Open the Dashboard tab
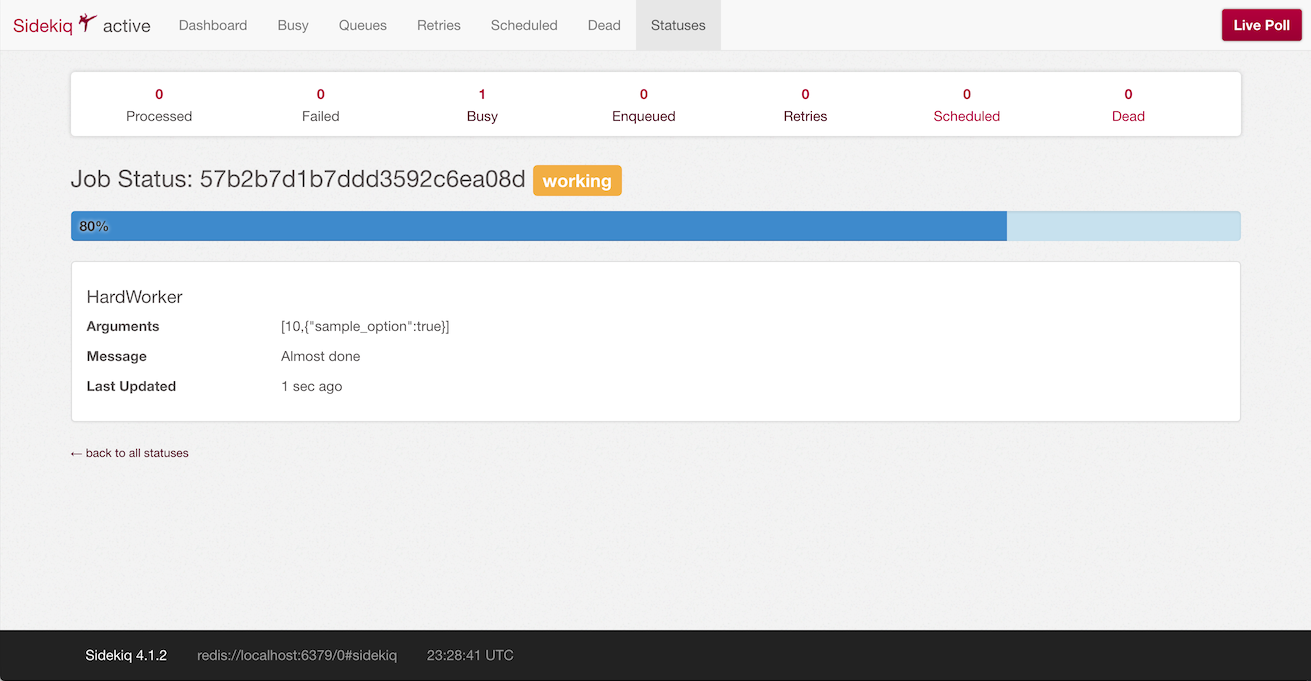1311x681 pixels. pyautogui.click(x=213, y=25)
